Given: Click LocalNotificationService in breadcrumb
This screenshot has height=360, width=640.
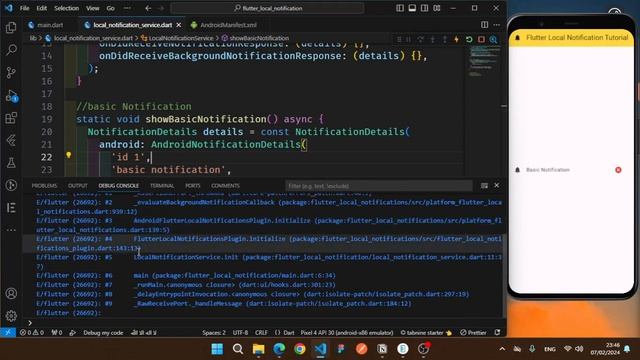Looking at the screenshot, I should coord(181,38).
